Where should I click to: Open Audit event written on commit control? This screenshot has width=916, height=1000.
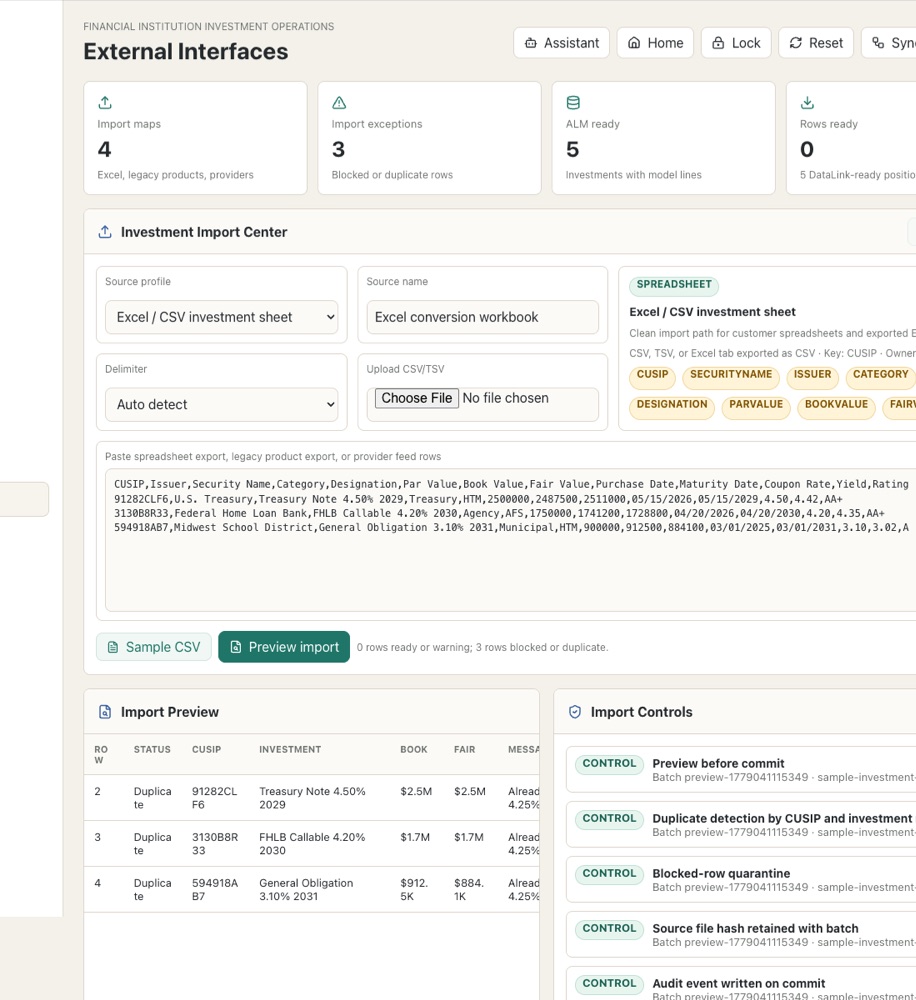741,985
